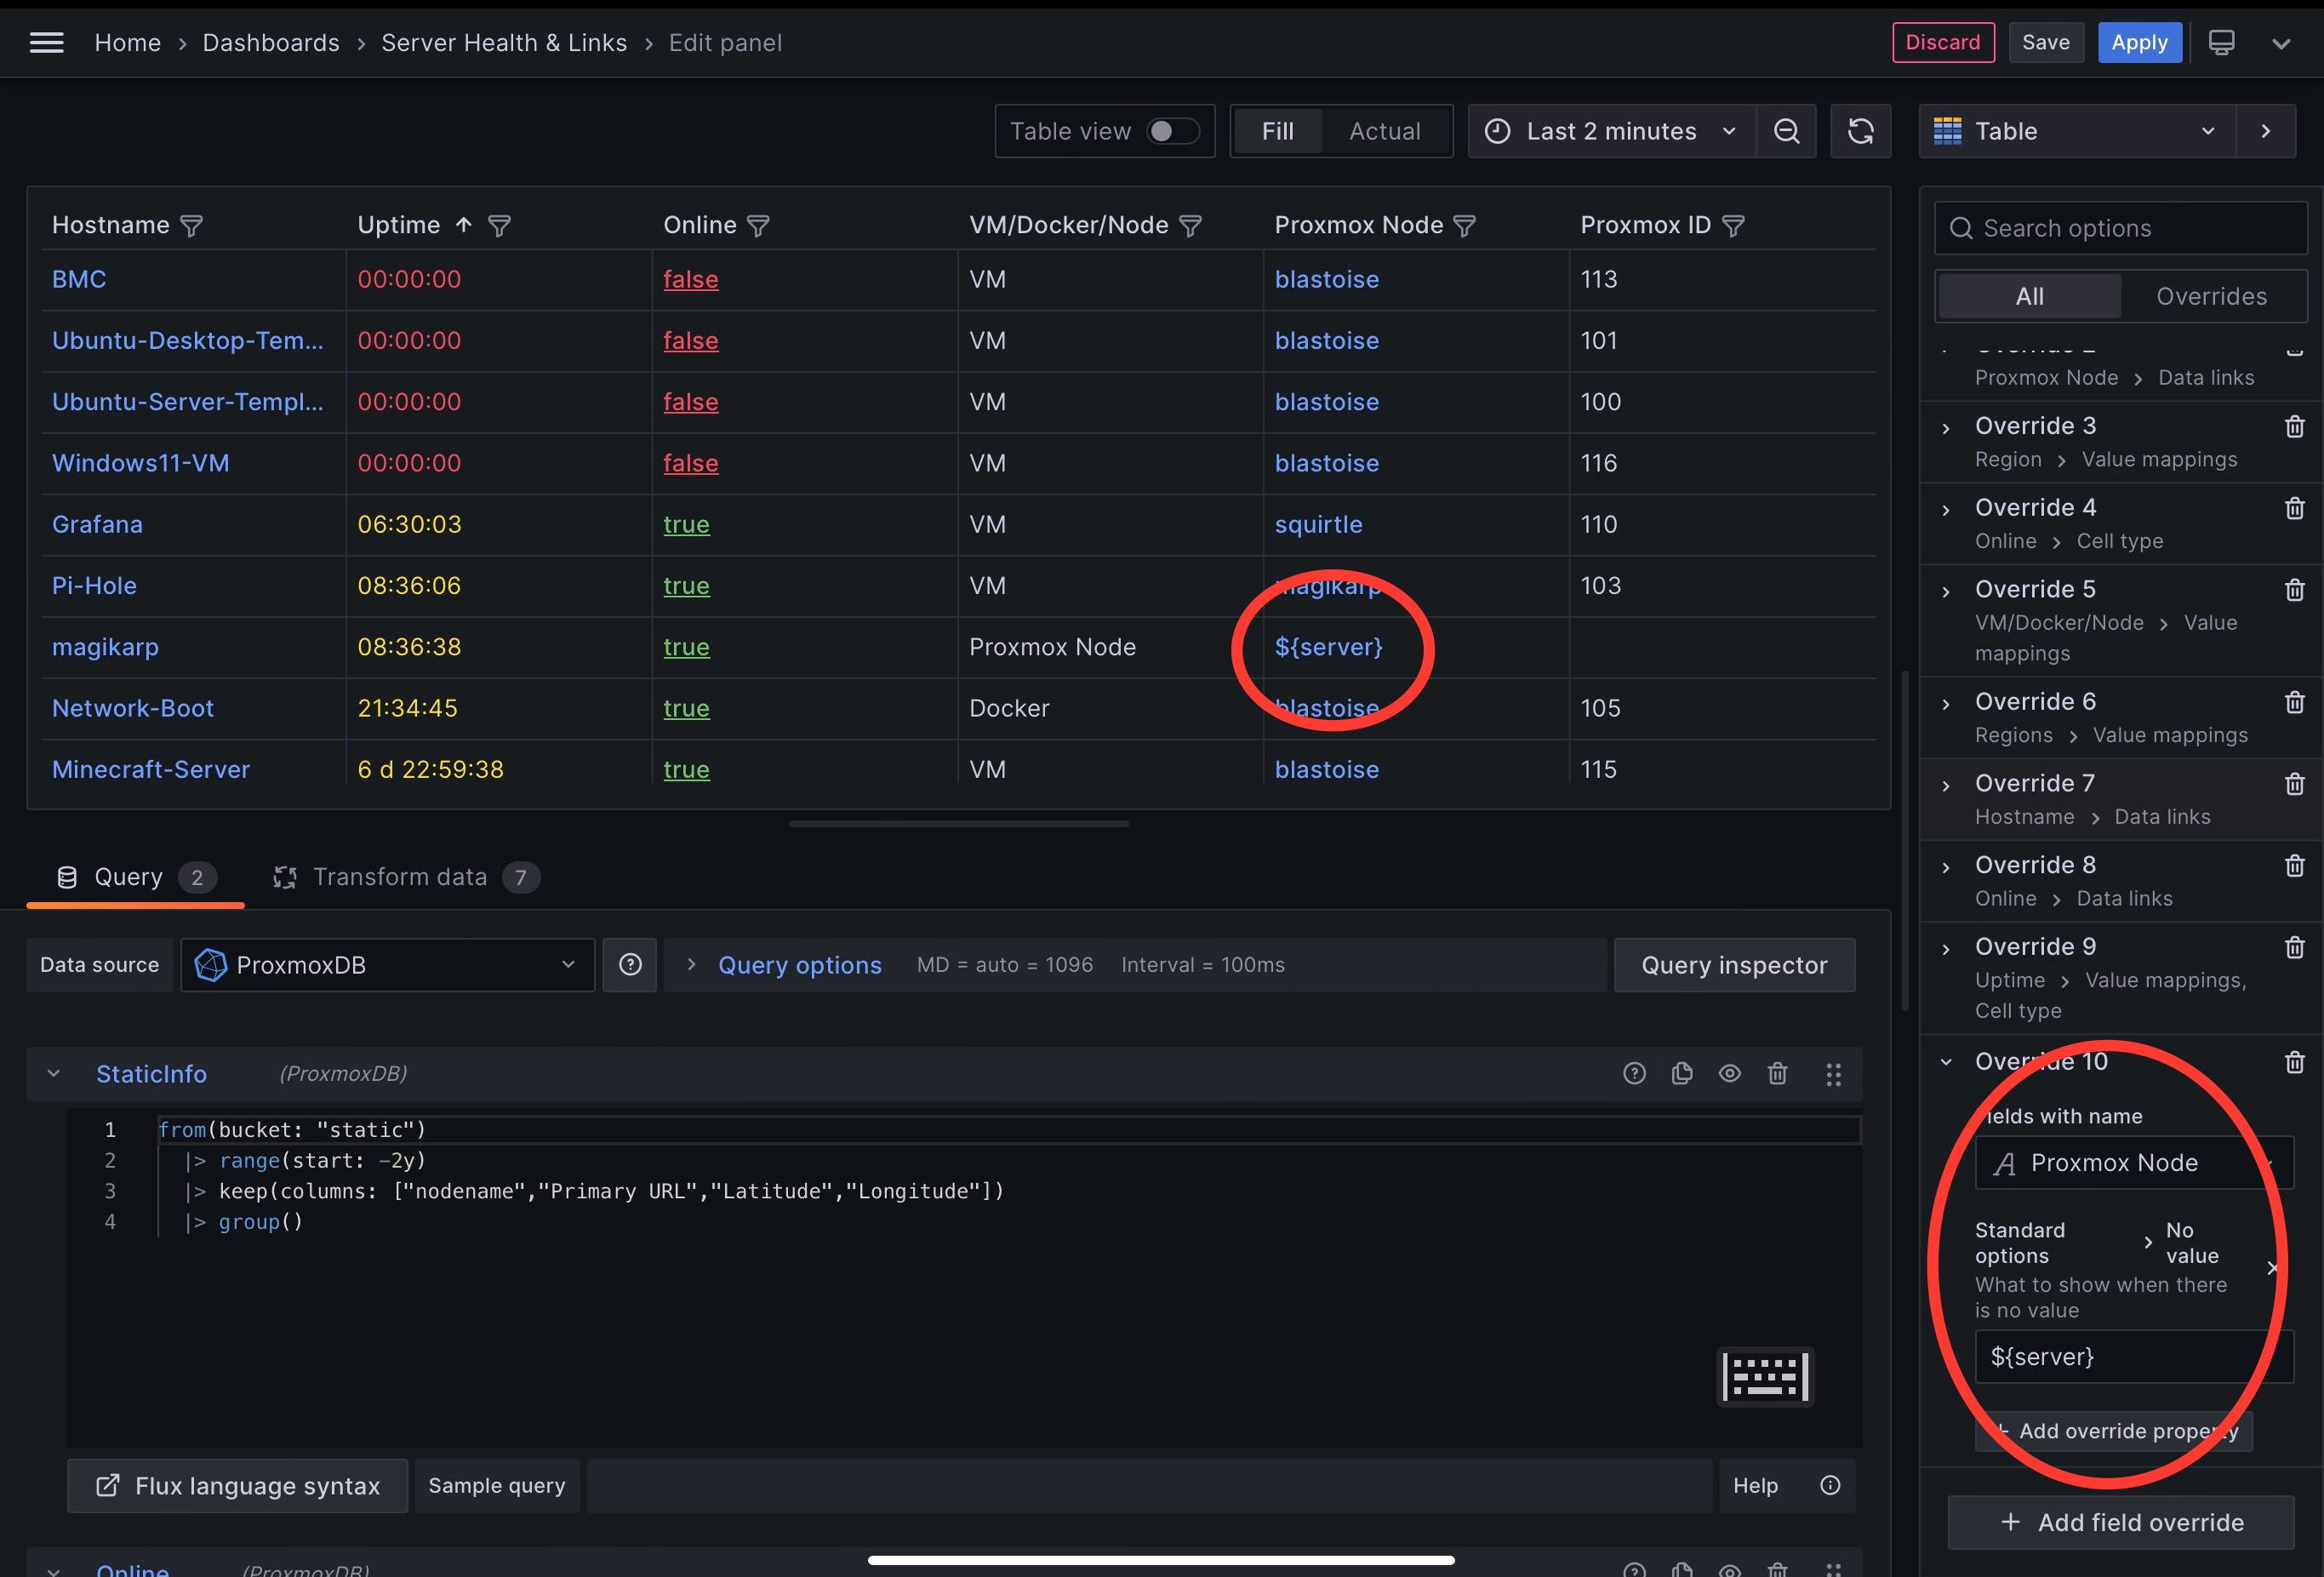Click in the Search options field

pyautogui.click(x=2120, y=228)
